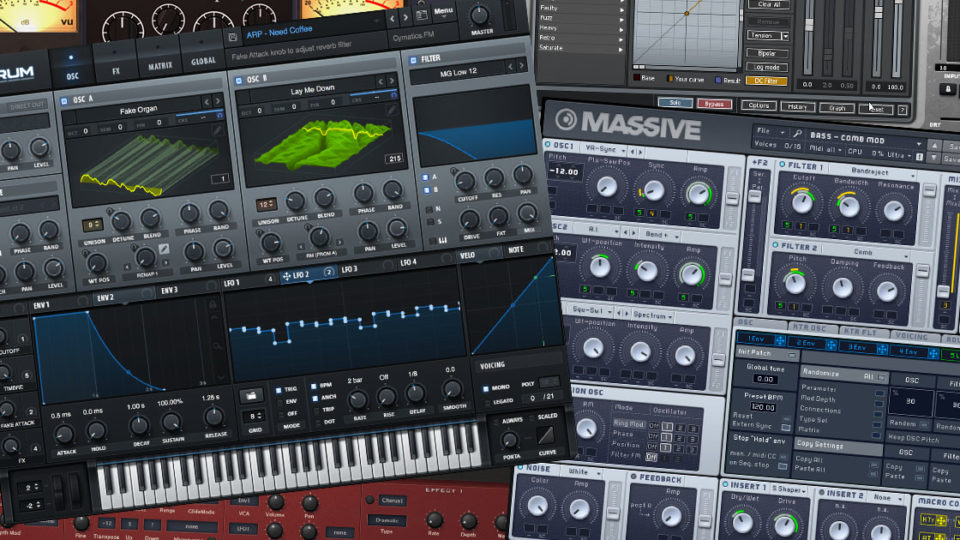Screen dimensions: 960x540
Task: Open MG Low 12 filter type menu
Action: [x=458, y=73]
